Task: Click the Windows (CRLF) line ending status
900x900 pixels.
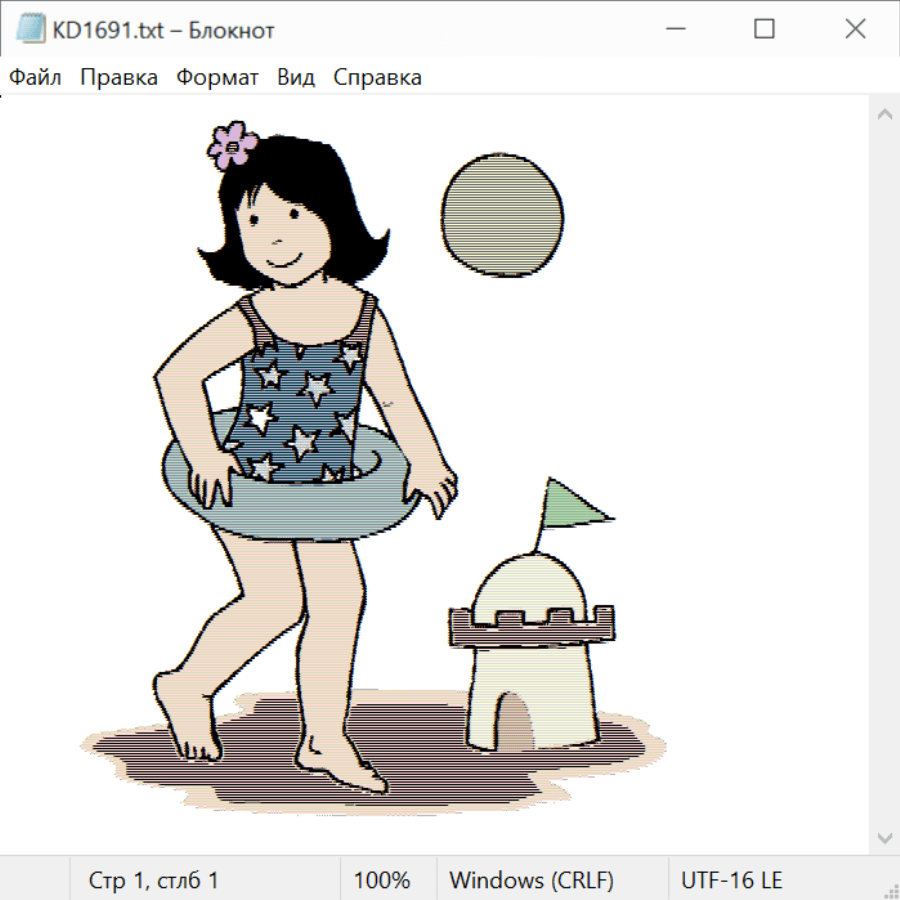Action: pos(531,880)
